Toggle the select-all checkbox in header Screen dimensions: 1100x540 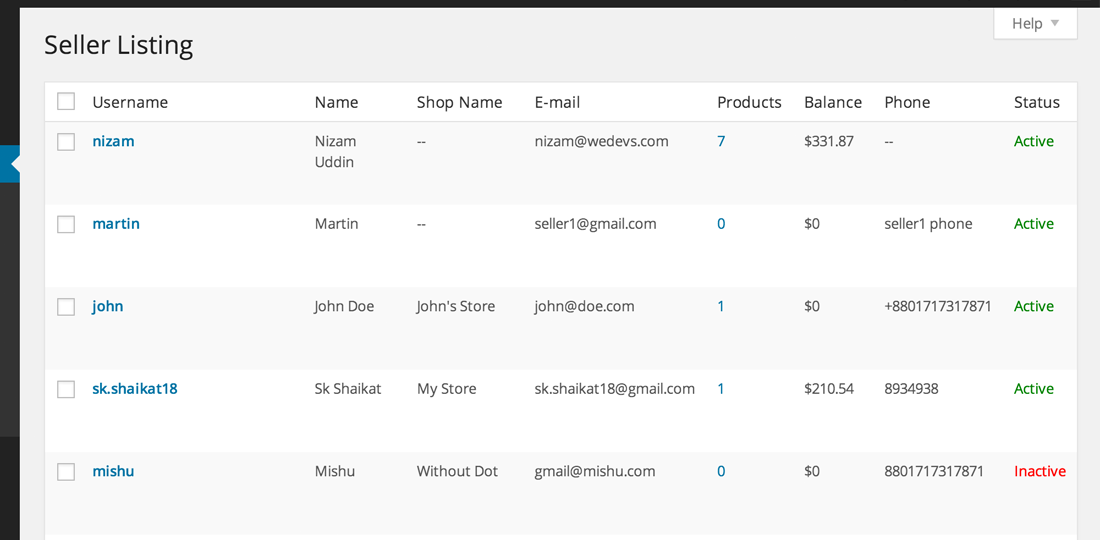66,101
